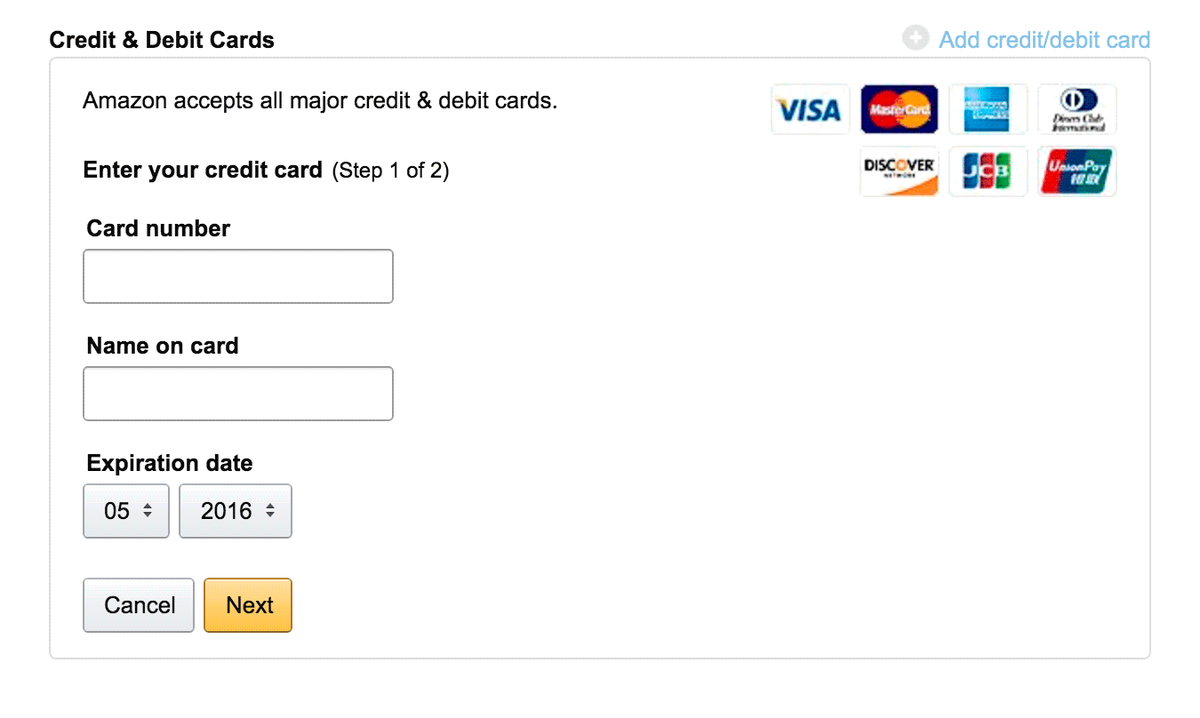
Task: Click the Next button
Action: [248, 605]
